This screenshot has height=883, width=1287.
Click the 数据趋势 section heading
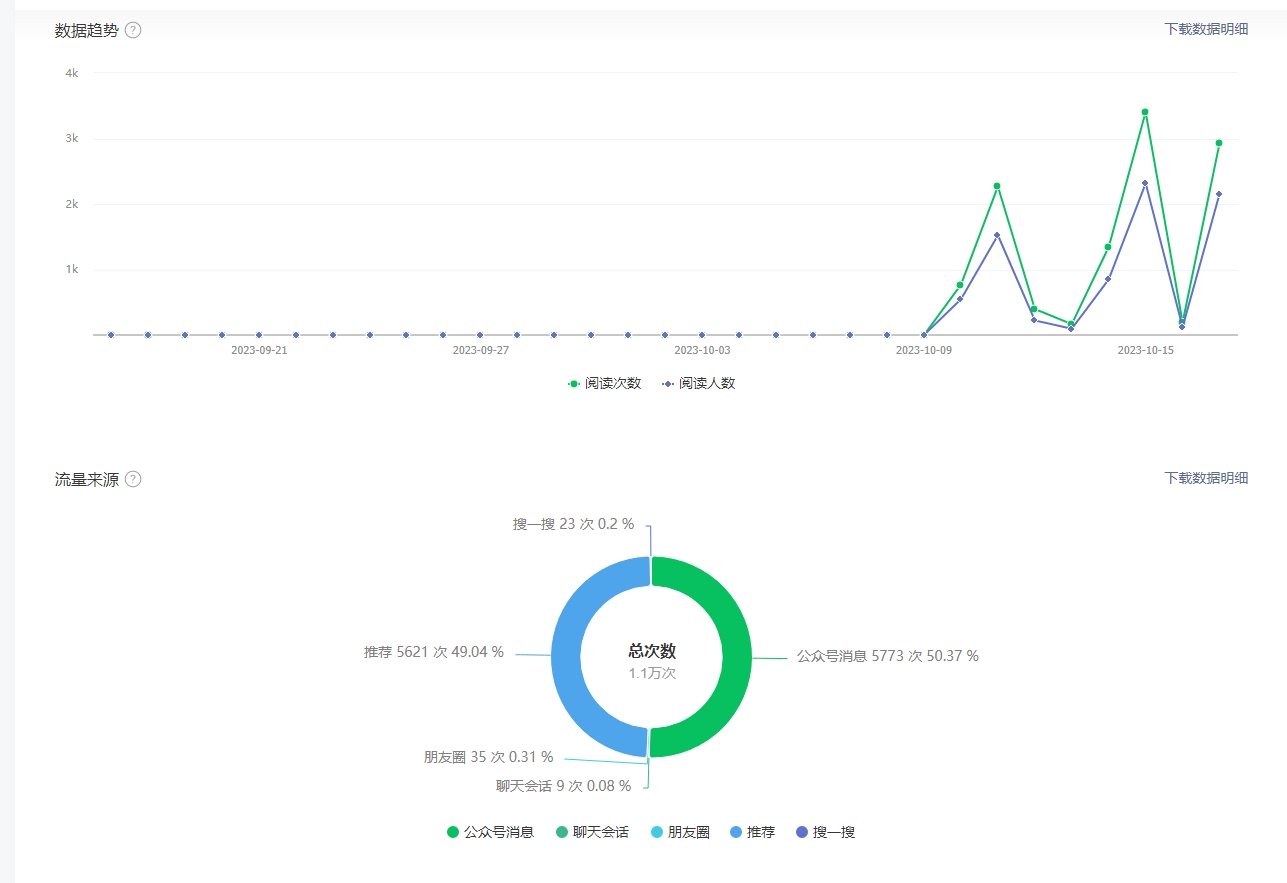click(87, 30)
